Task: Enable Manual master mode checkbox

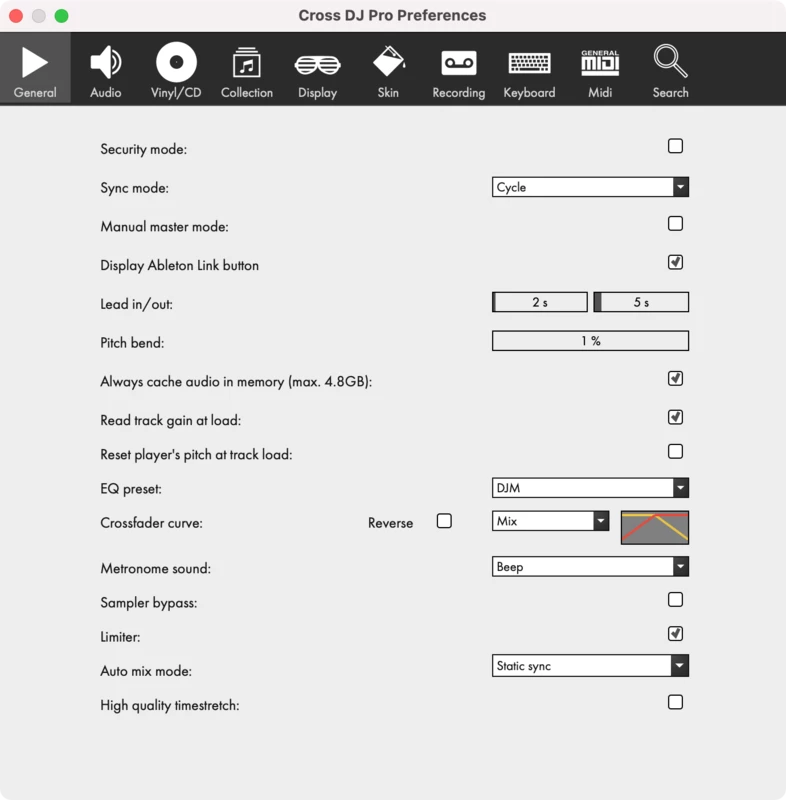Action: tap(675, 223)
